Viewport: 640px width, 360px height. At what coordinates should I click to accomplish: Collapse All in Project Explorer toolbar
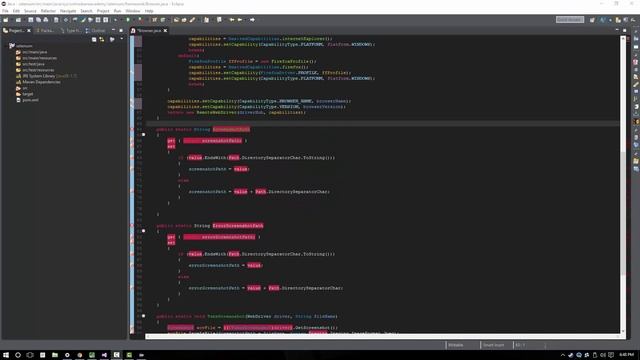pos(94,39)
